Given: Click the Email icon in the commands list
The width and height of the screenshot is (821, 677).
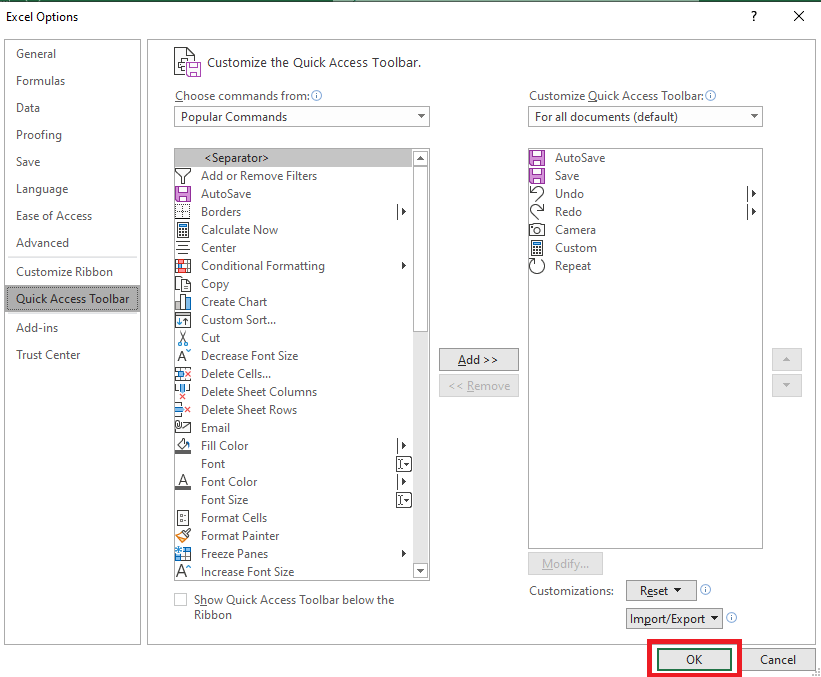Looking at the screenshot, I should [x=183, y=428].
